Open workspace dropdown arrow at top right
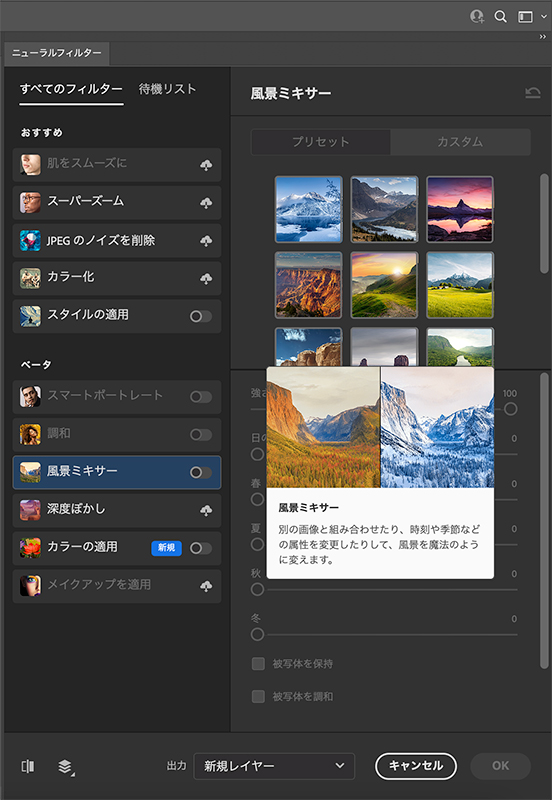The width and height of the screenshot is (552, 800). [544, 17]
